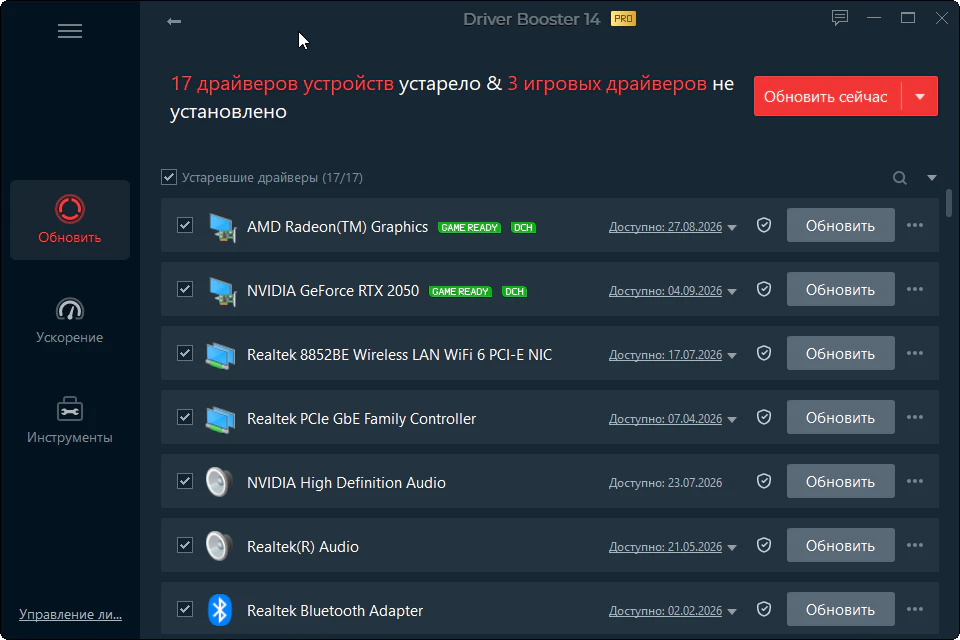Image resolution: width=960 pixels, height=640 pixels.
Task: Expand version dropdown for Realtek 8852BE Wireless LAN
Action: [732, 355]
